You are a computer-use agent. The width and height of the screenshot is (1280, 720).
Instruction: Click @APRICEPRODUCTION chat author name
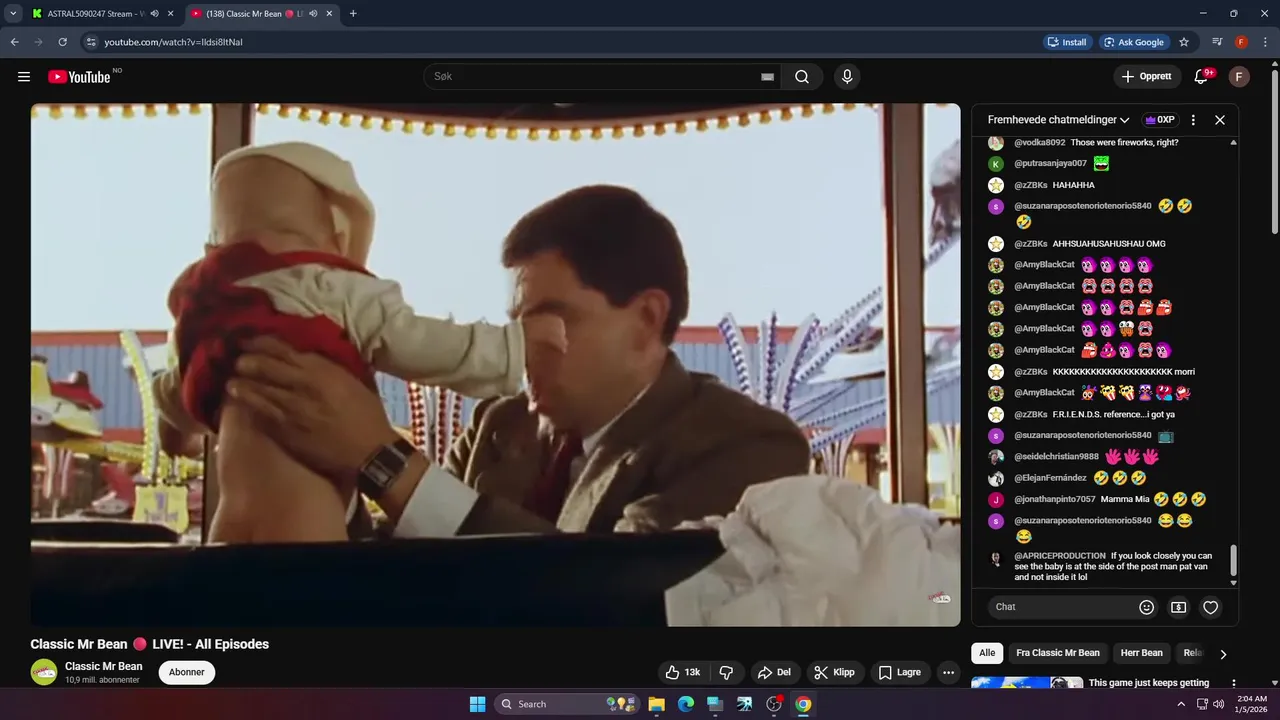(1060, 556)
